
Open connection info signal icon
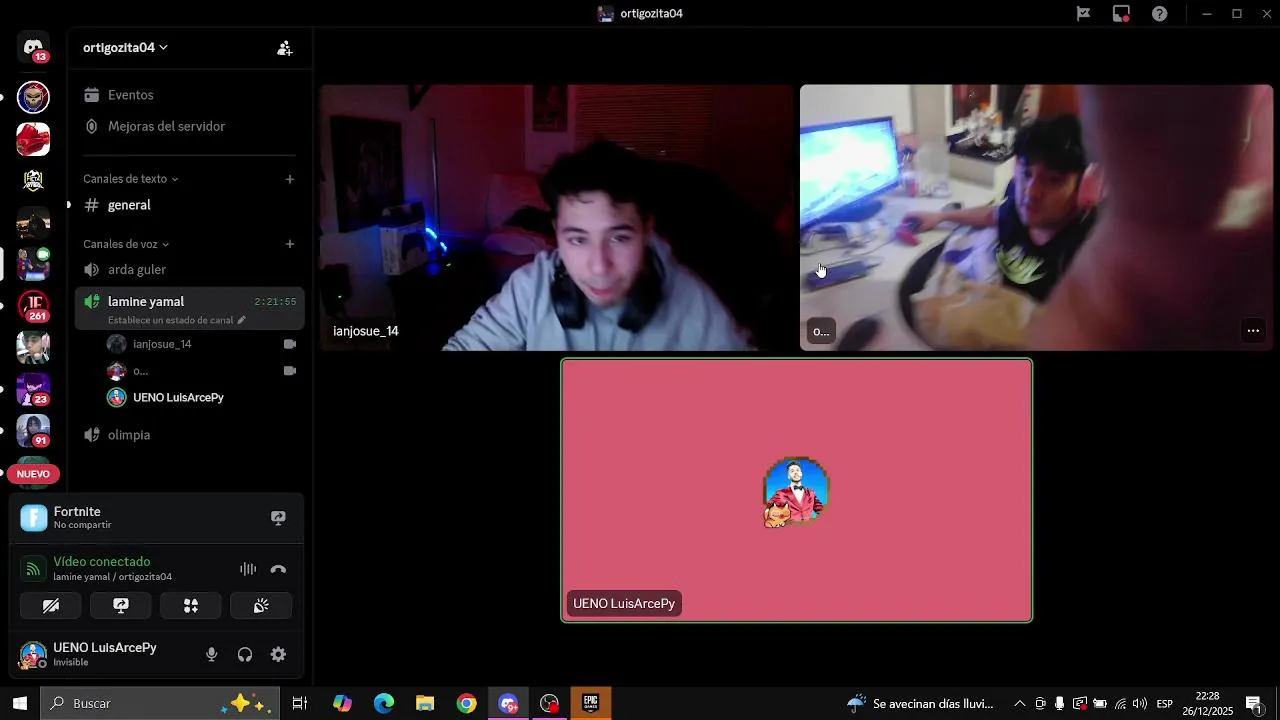[33, 569]
